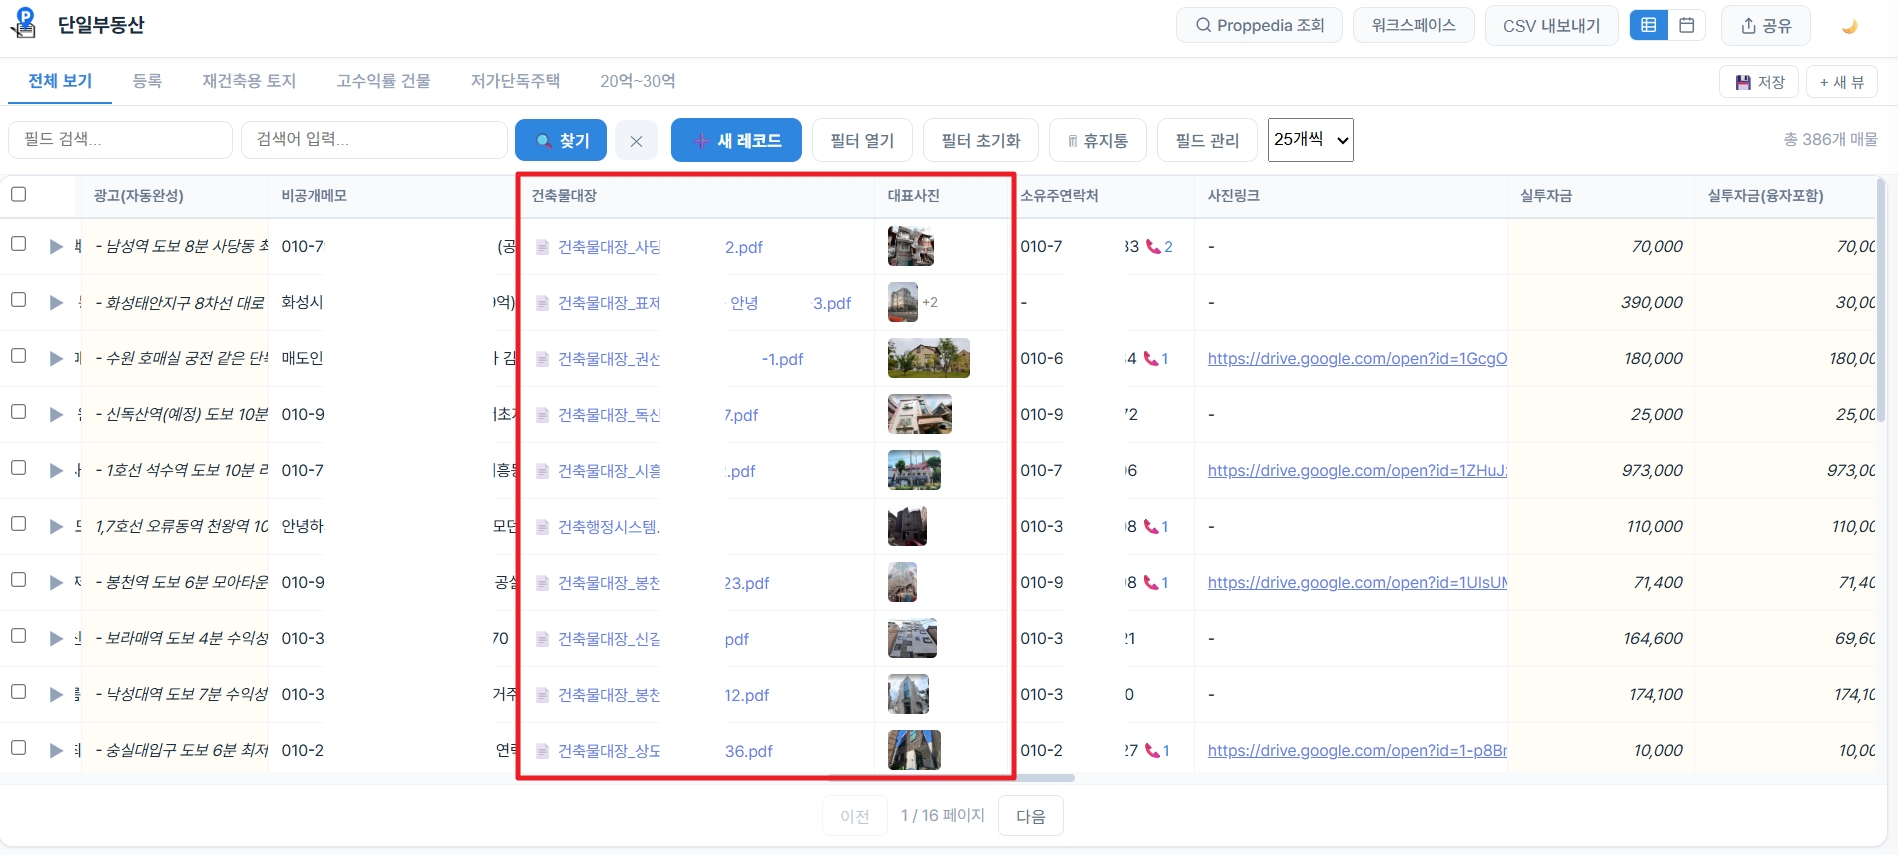
Task: Clear search with the X button
Action: (636, 141)
